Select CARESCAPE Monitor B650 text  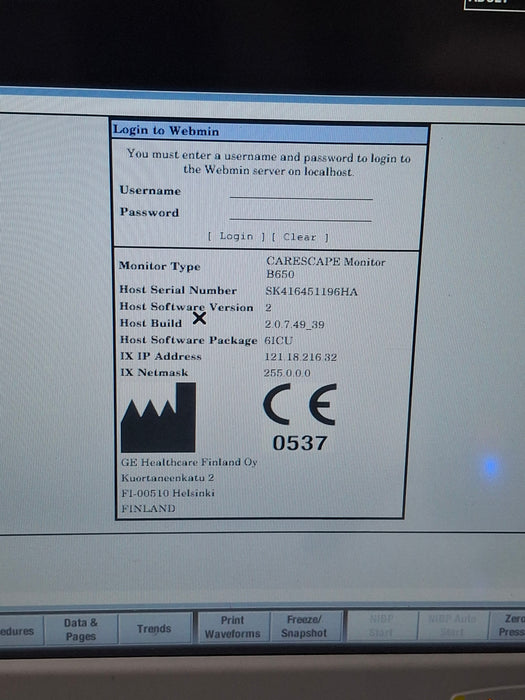(325, 267)
